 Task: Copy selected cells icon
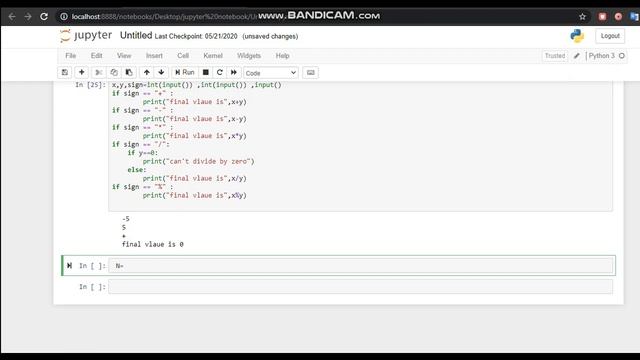tap(114, 72)
